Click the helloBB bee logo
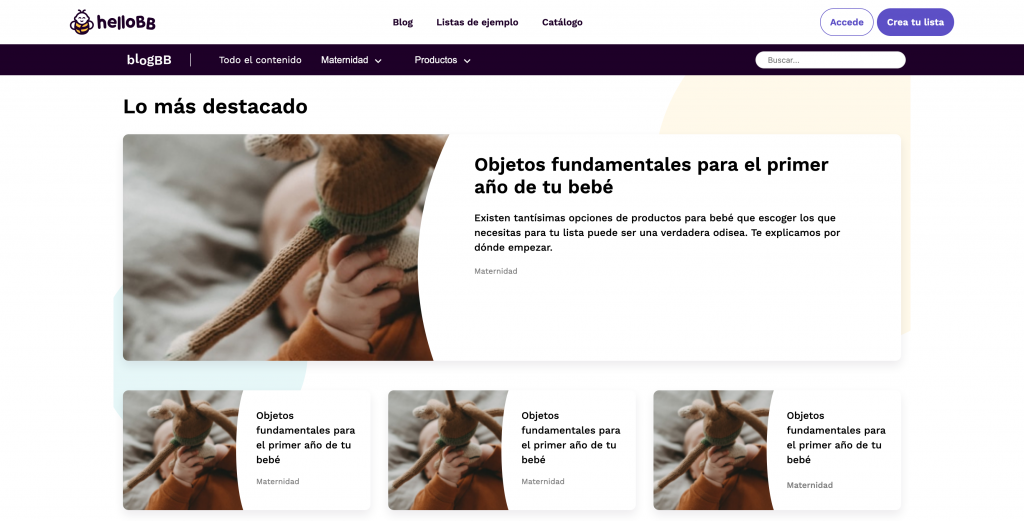The width and height of the screenshot is (1024, 521). (112, 22)
